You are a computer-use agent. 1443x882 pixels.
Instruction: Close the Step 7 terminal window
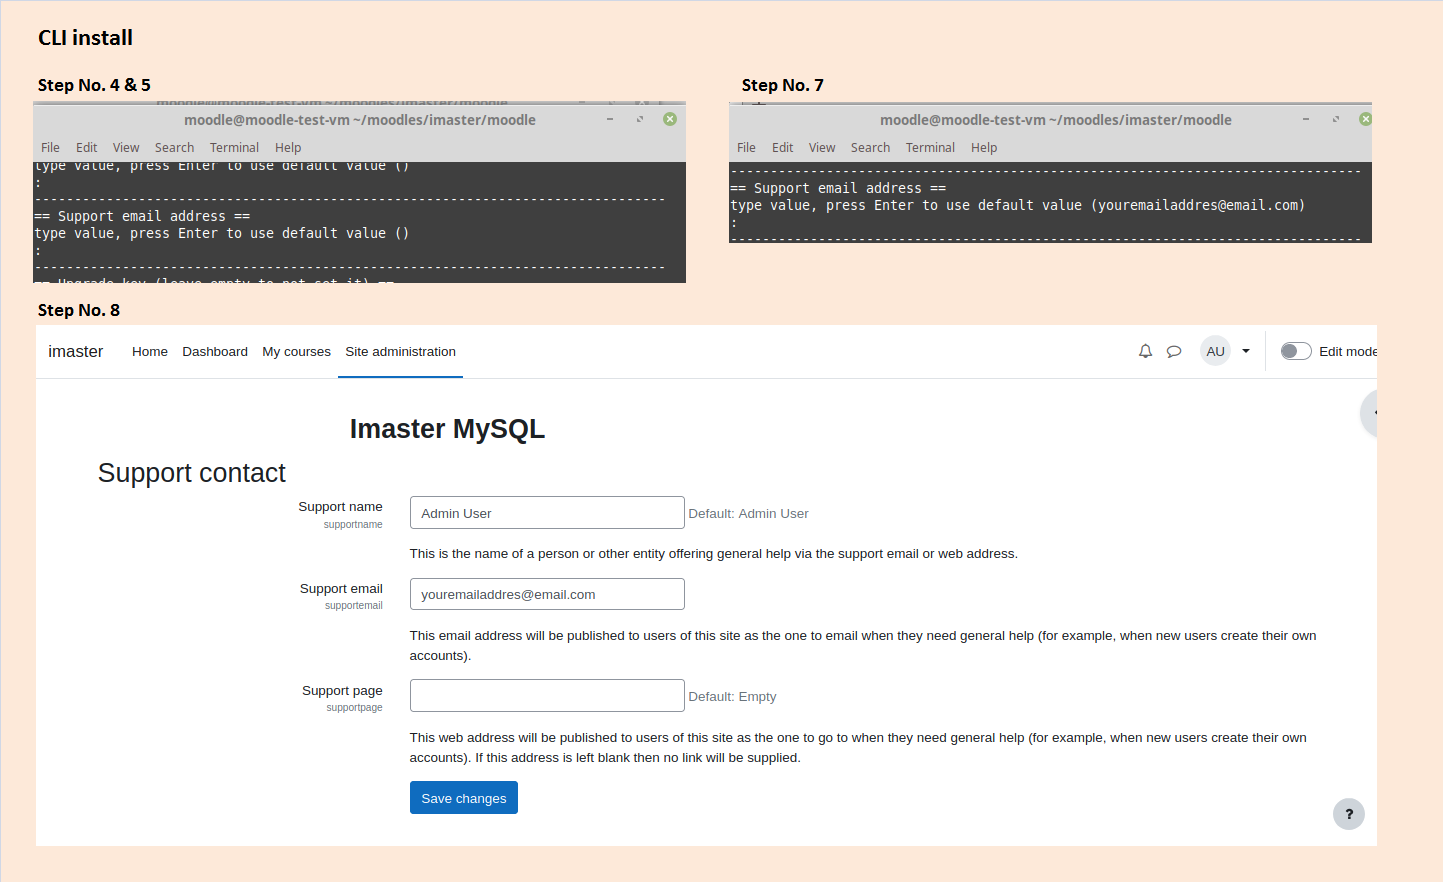(1365, 119)
